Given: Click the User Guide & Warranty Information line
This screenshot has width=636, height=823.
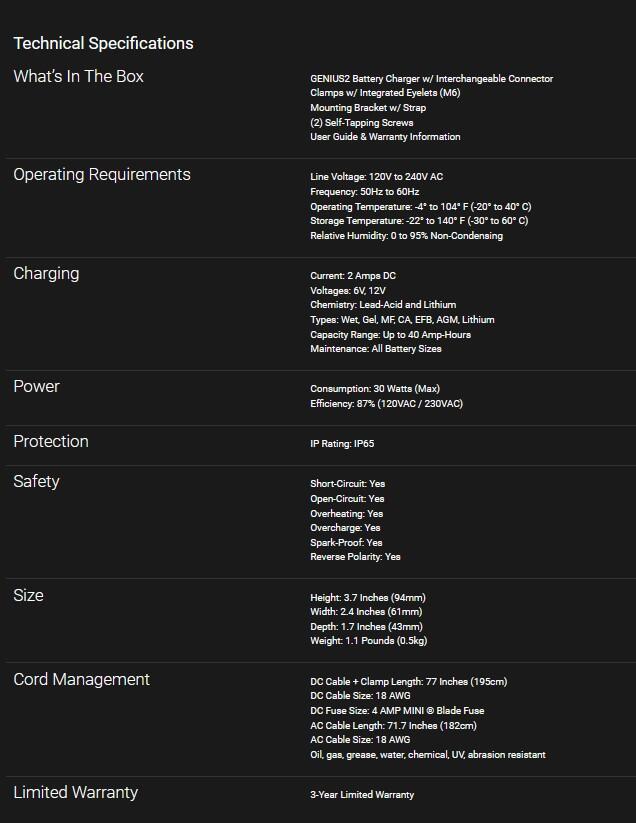Looking at the screenshot, I should (385, 137).
